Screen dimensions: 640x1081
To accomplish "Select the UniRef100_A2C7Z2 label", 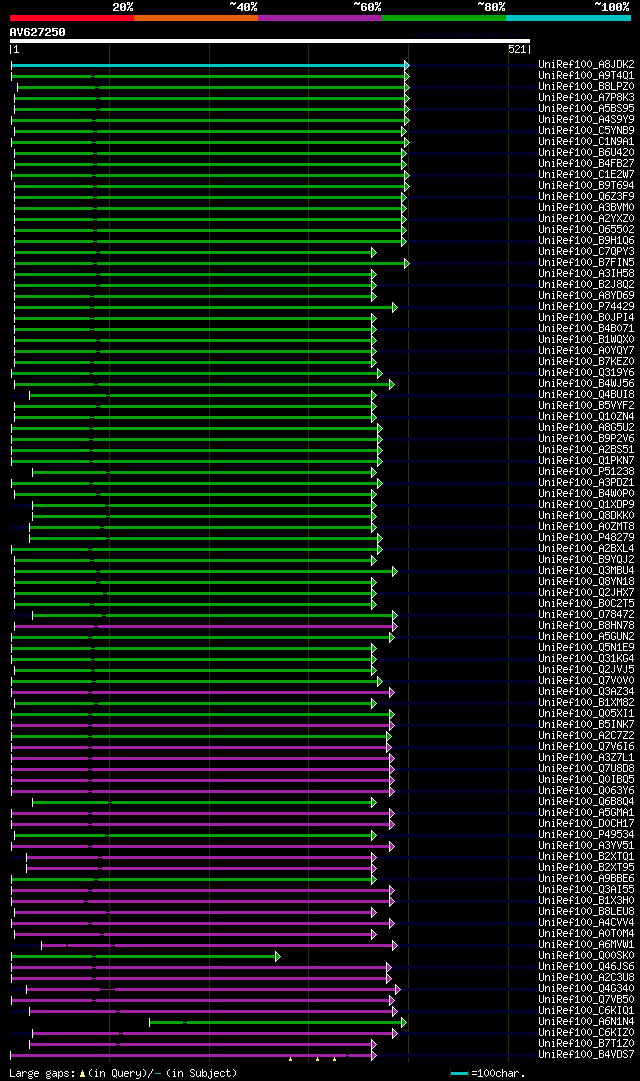I will (586, 736).
